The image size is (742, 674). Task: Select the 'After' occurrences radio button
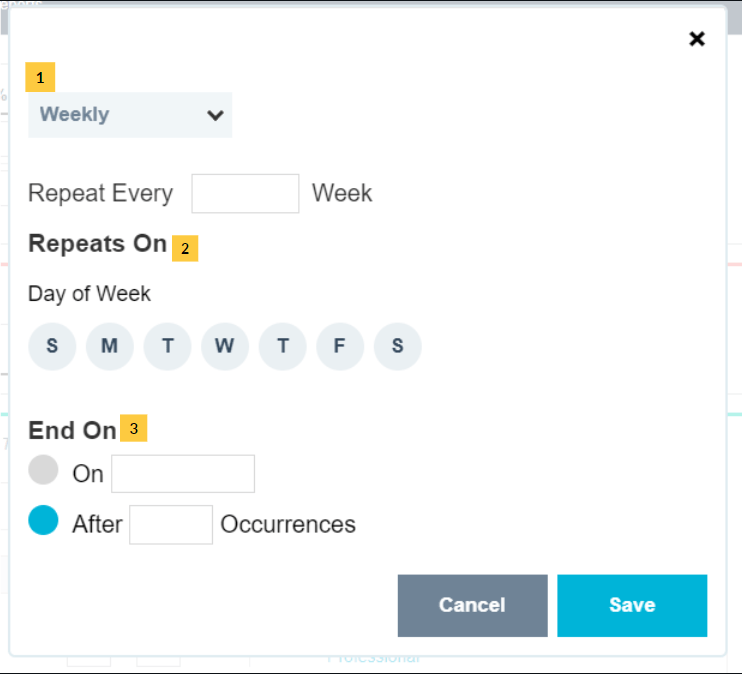(44, 521)
